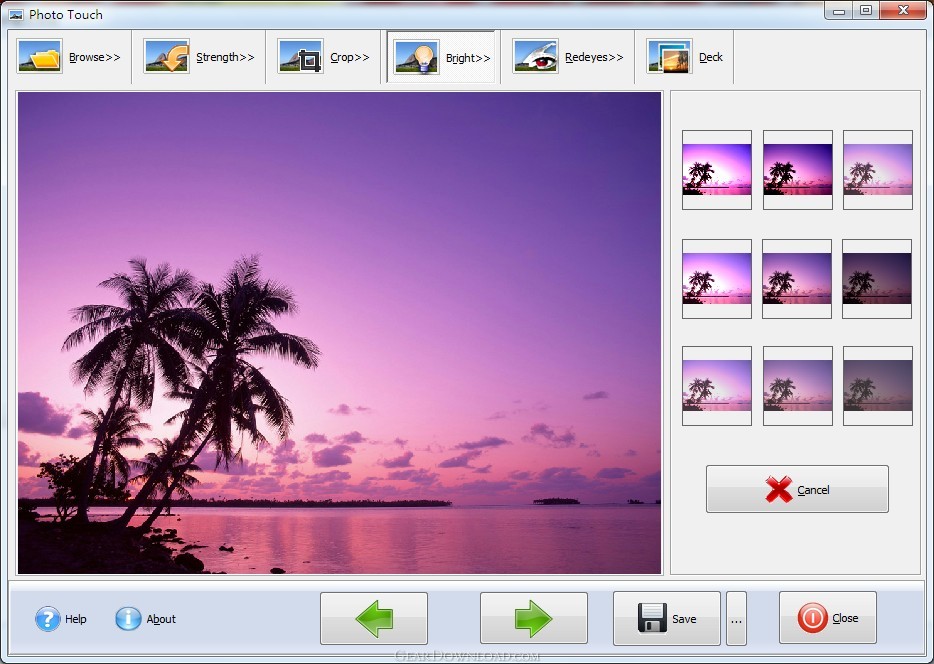Select top-right washed-out preset thumbnail
The image size is (934, 664).
click(877, 170)
